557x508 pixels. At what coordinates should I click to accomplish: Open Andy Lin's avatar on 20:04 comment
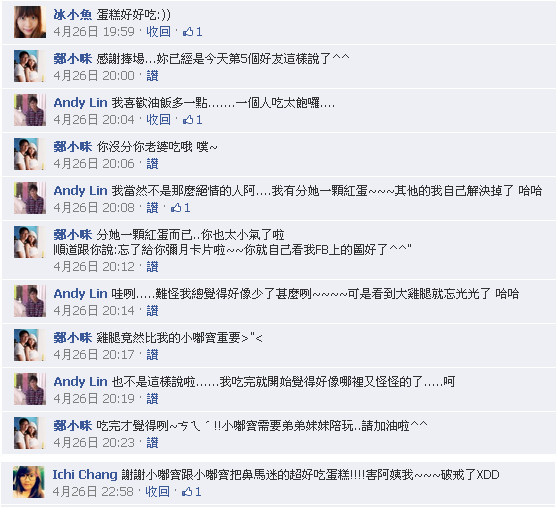coord(30,110)
